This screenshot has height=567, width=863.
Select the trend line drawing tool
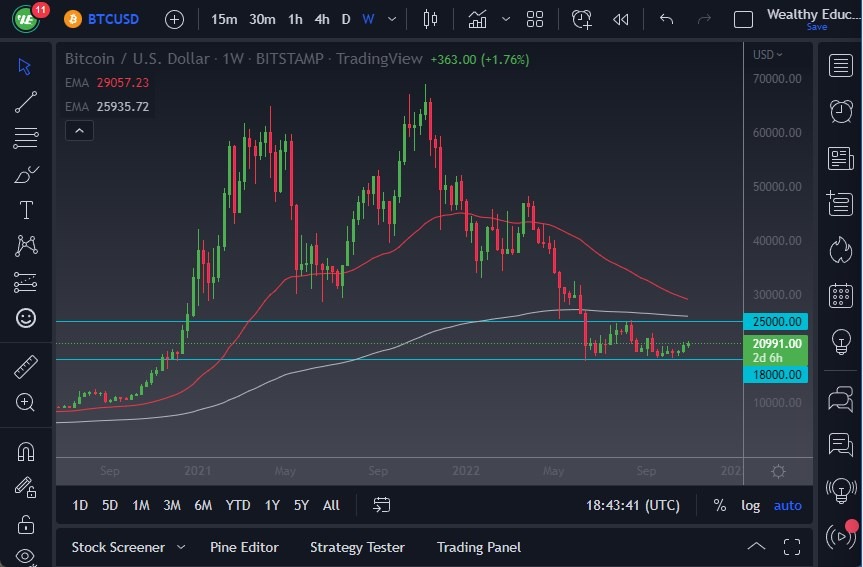pyautogui.click(x=26, y=101)
